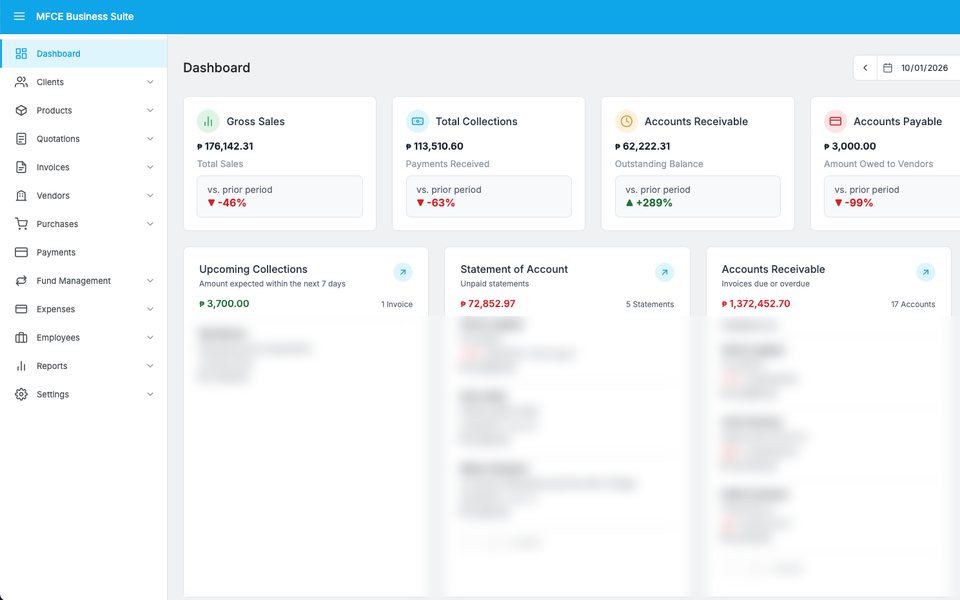Select Employees in the sidebar
The image size is (960, 600).
83,337
